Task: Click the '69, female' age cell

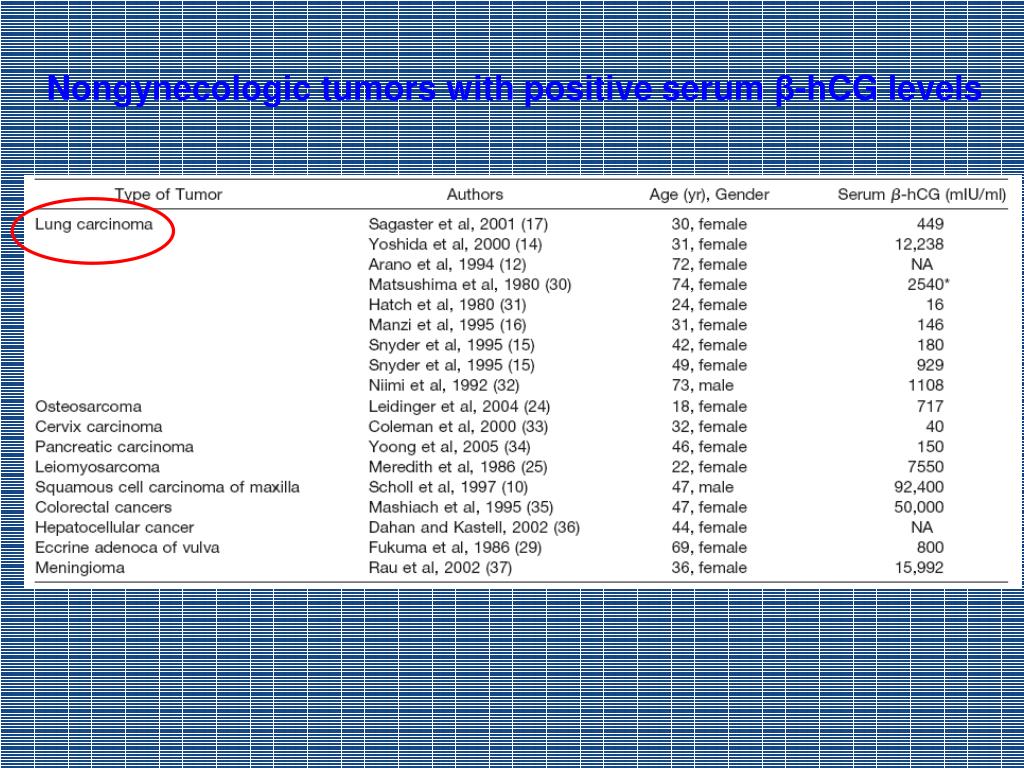Action: pos(709,548)
